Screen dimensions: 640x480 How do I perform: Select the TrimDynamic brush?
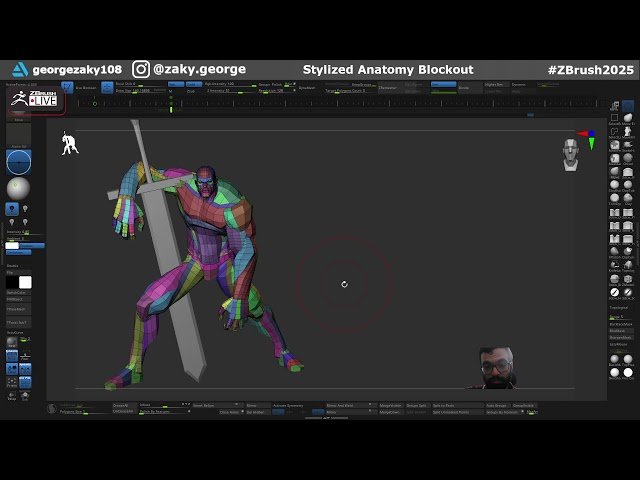coord(614,198)
